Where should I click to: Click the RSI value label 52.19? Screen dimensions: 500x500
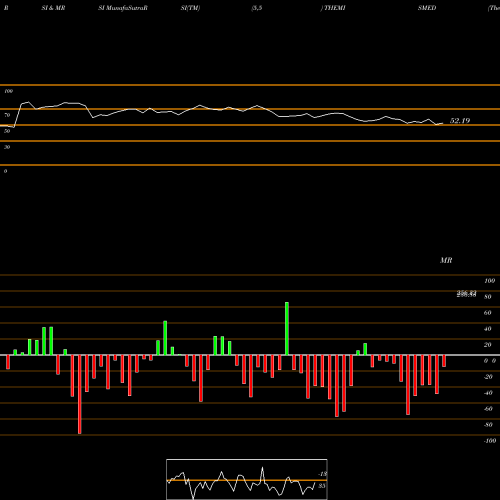460,121
